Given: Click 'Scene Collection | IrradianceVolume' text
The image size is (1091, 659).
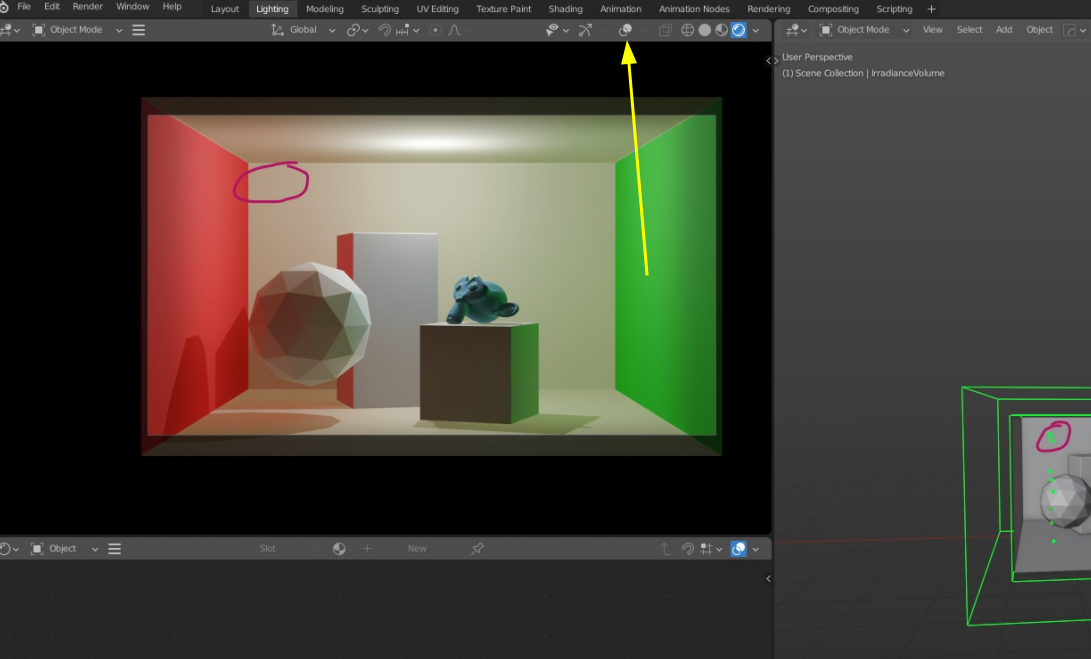Looking at the screenshot, I should [870, 73].
